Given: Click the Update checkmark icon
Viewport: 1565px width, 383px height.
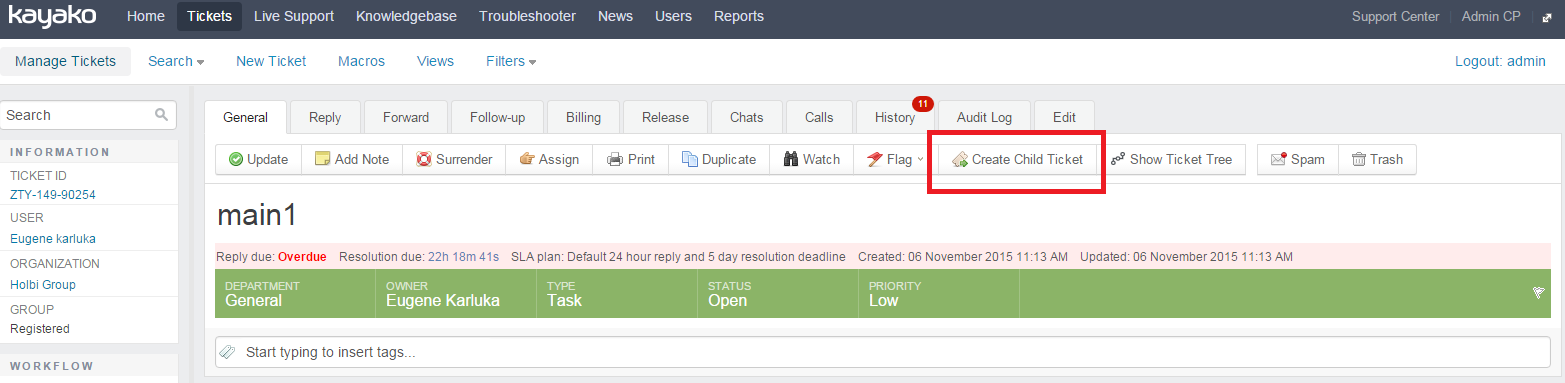Looking at the screenshot, I should [x=236, y=159].
